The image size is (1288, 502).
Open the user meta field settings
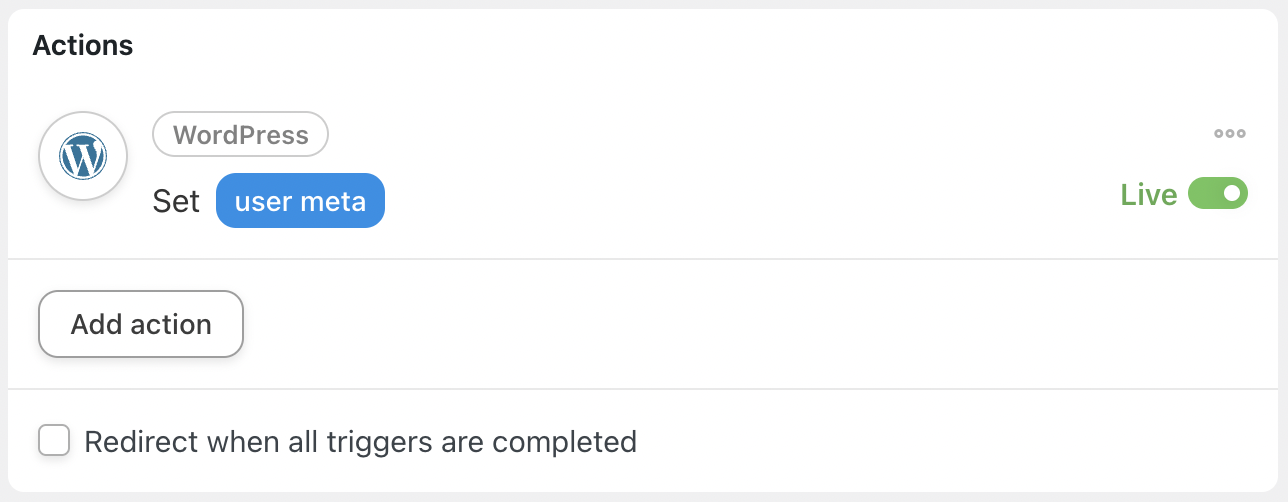pyautogui.click(x=300, y=201)
